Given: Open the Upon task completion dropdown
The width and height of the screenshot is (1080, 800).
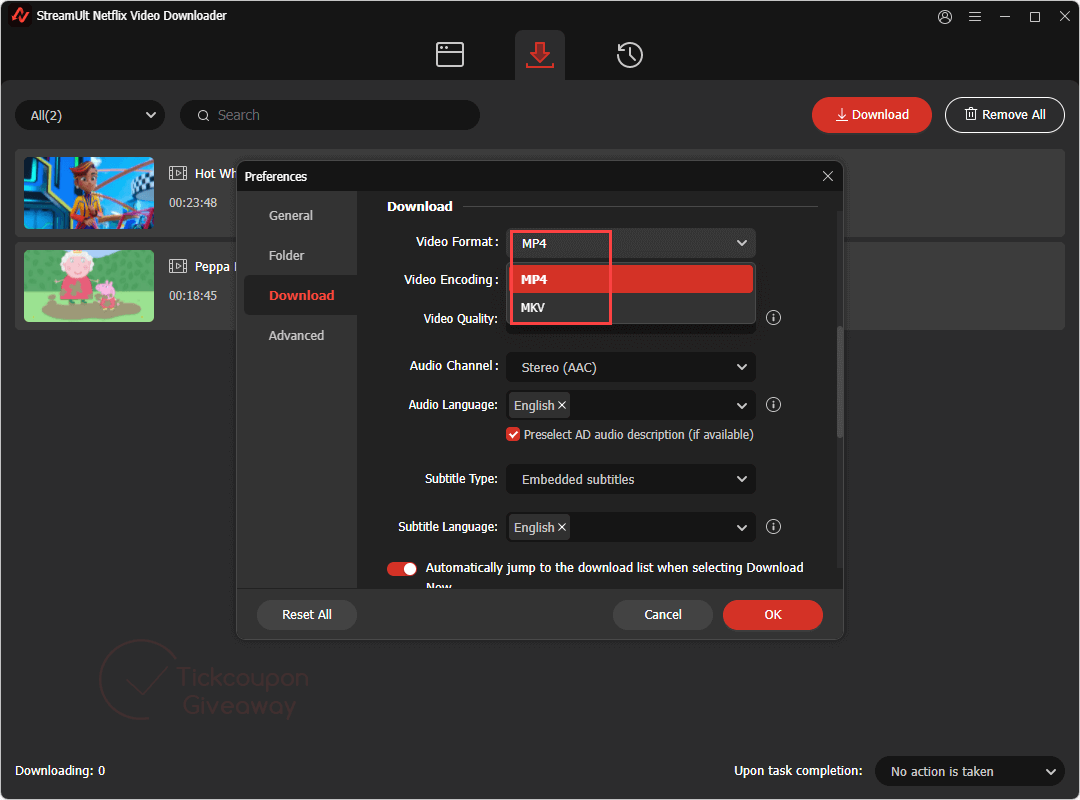Looking at the screenshot, I should (x=970, y=771).
